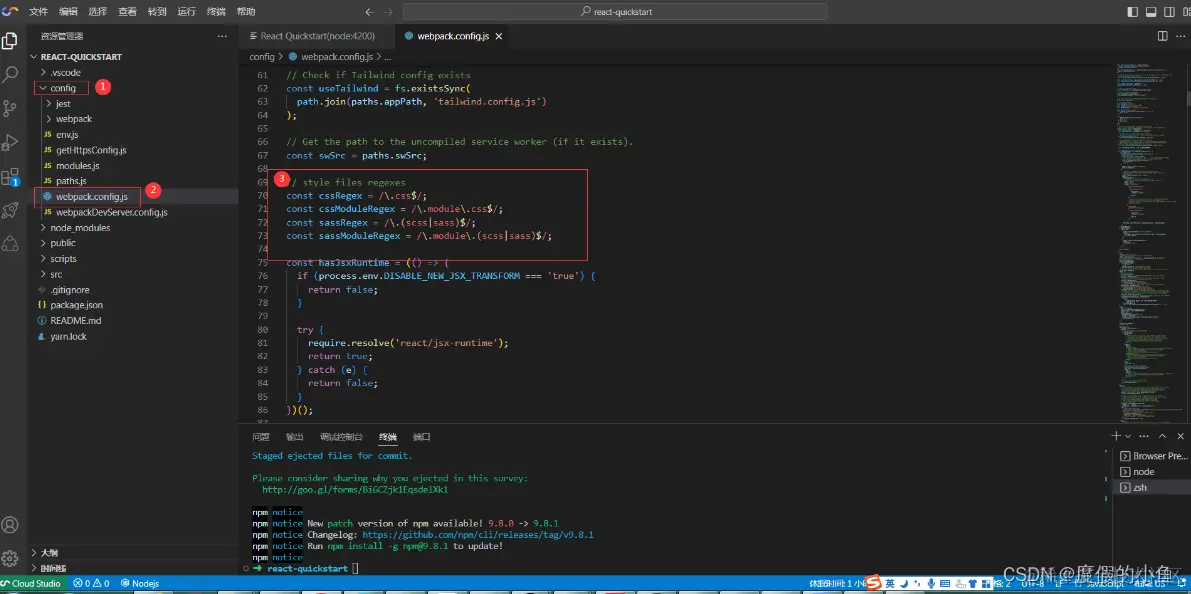1191x594 pixels.
Task: Add a new terminal with plus icon
Action: [1116, 436]
